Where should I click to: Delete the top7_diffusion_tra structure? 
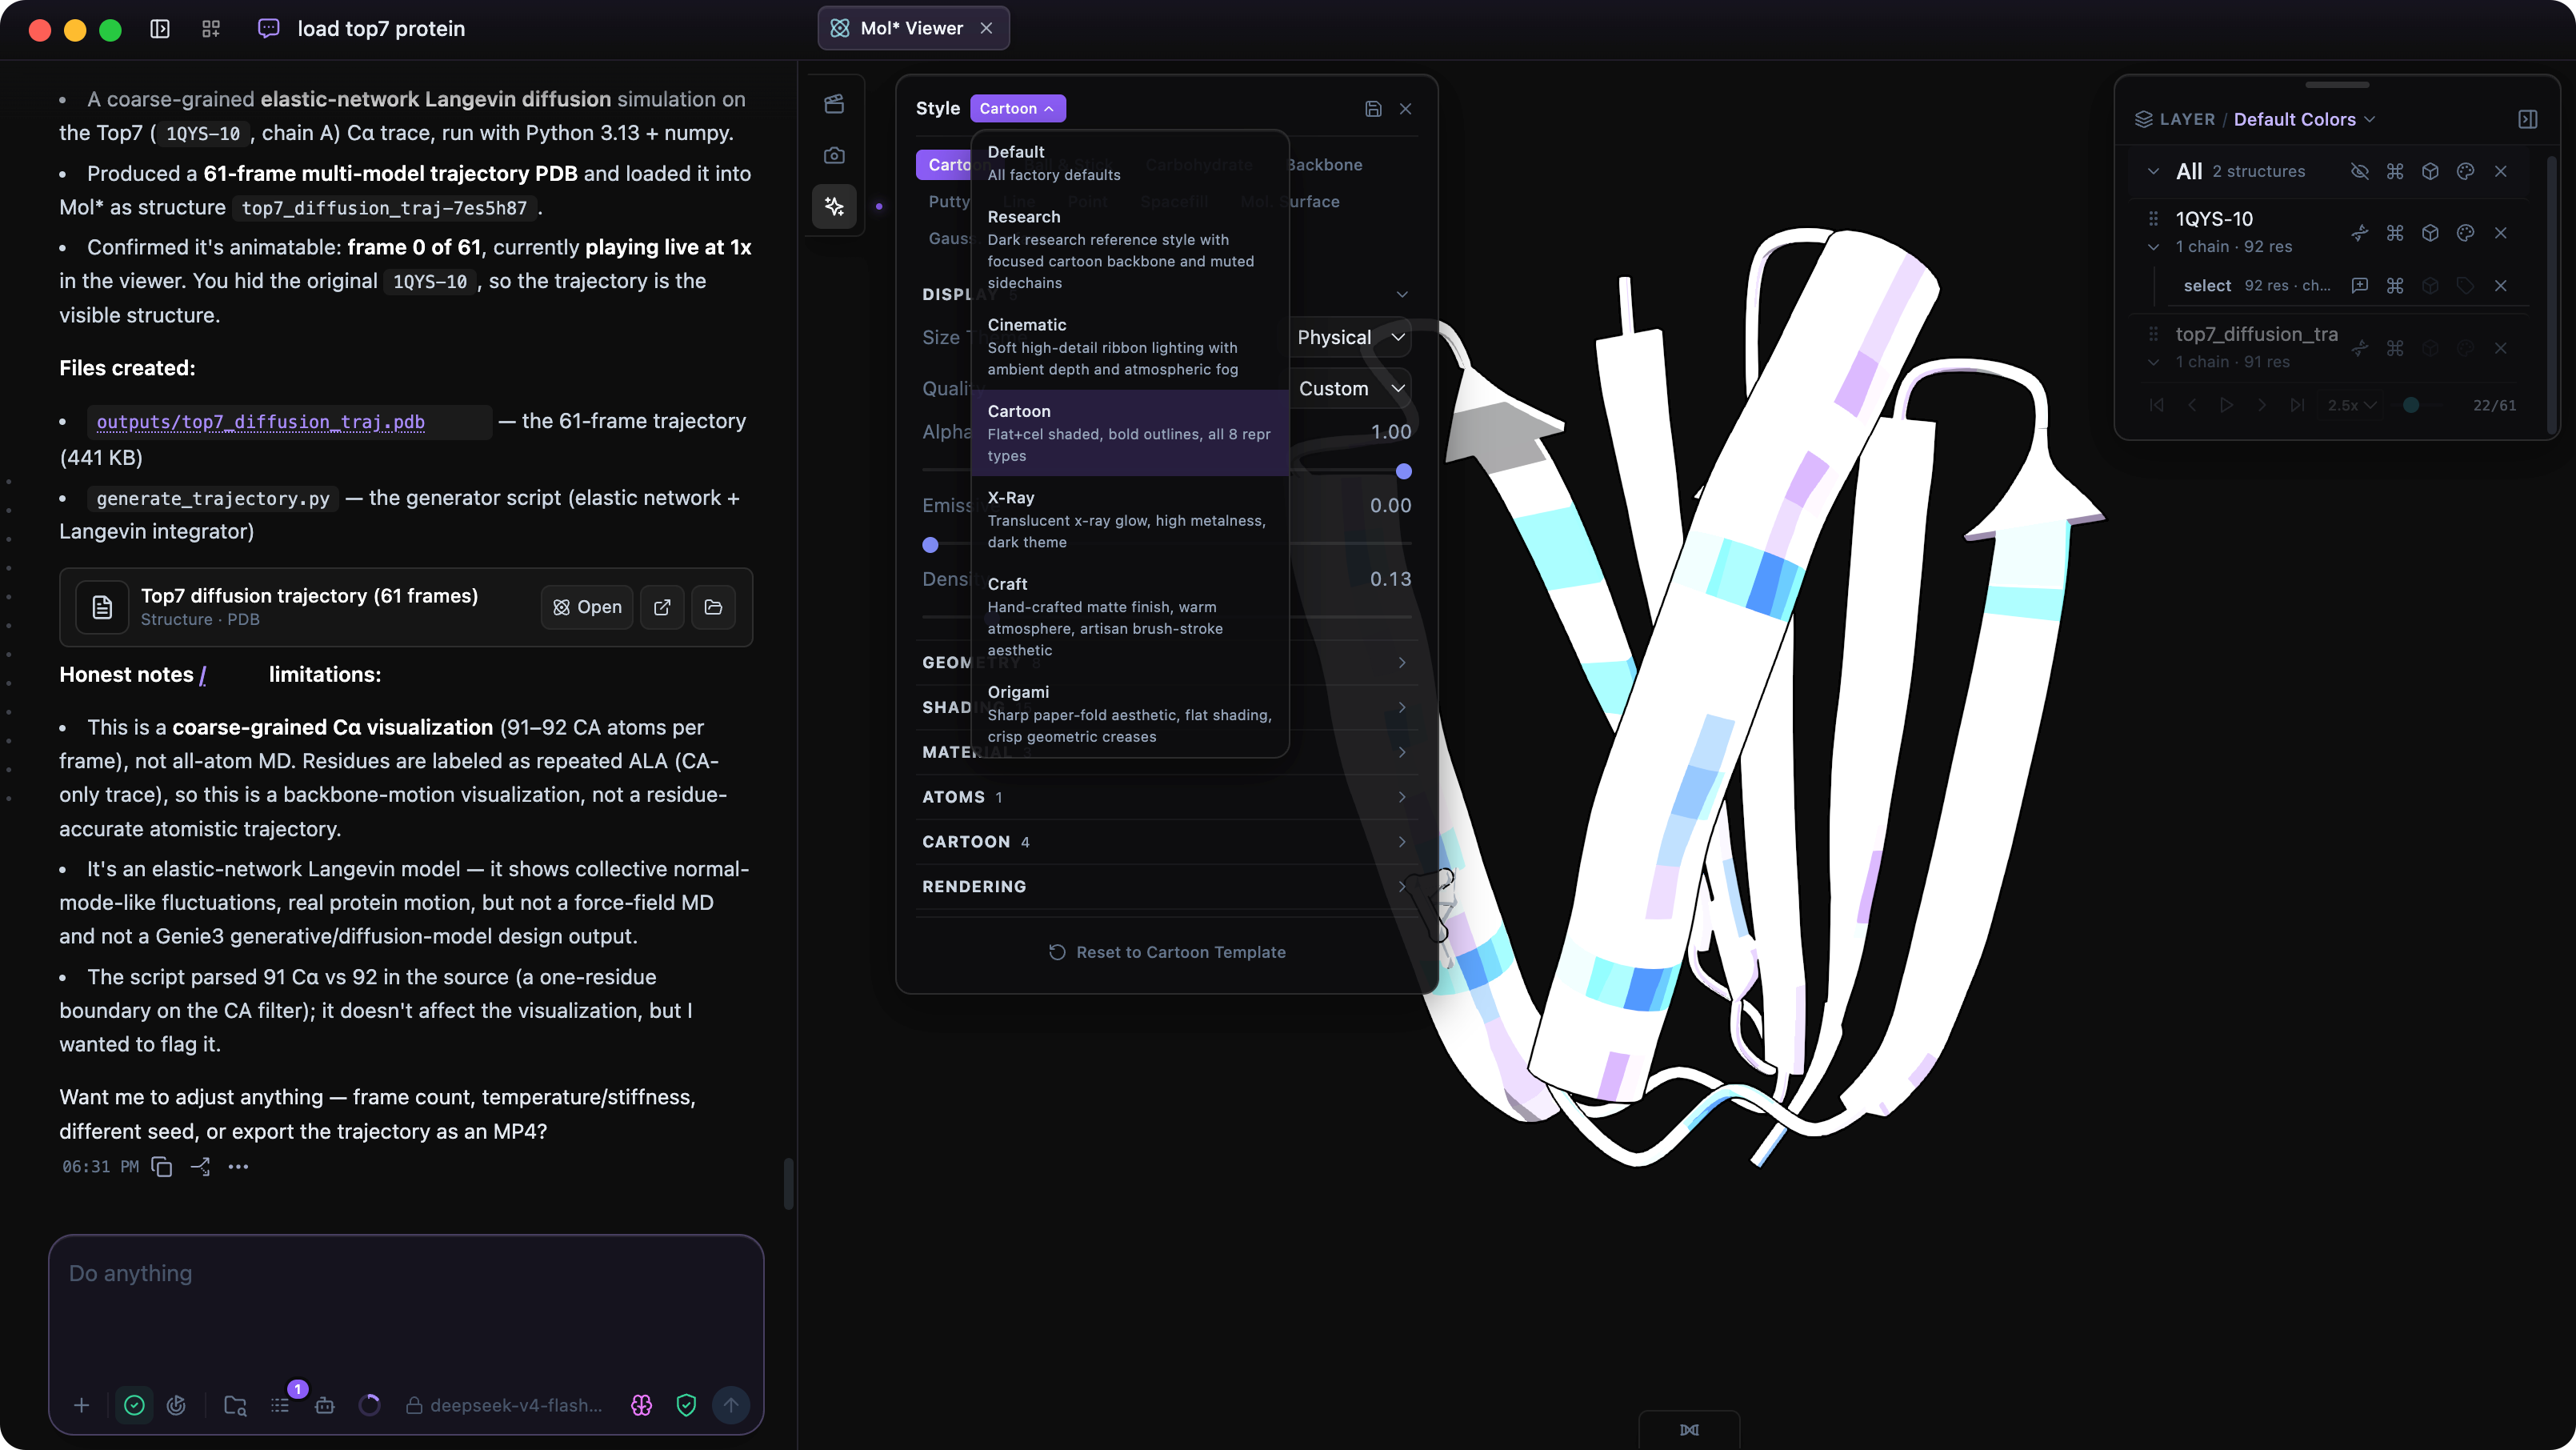(x=2500, y=348)
